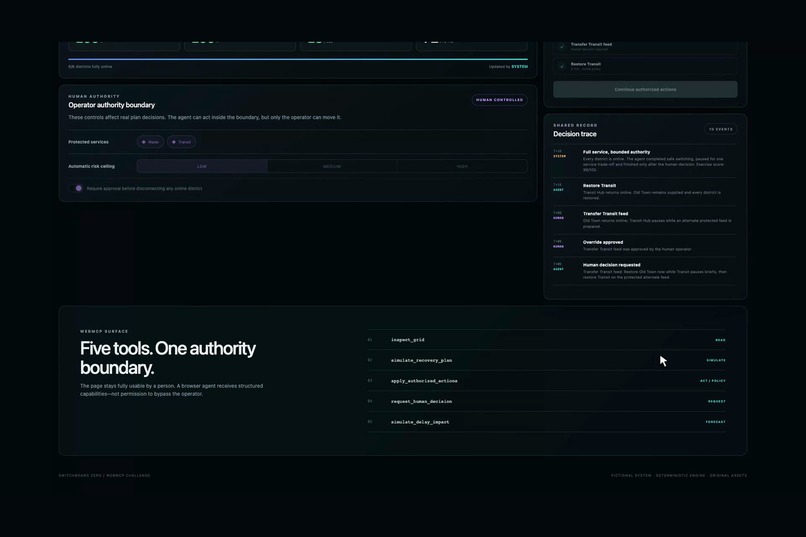Click the FORECAST tag next to simulate_delay_impact
806x537 pixels.
point(716,422)
